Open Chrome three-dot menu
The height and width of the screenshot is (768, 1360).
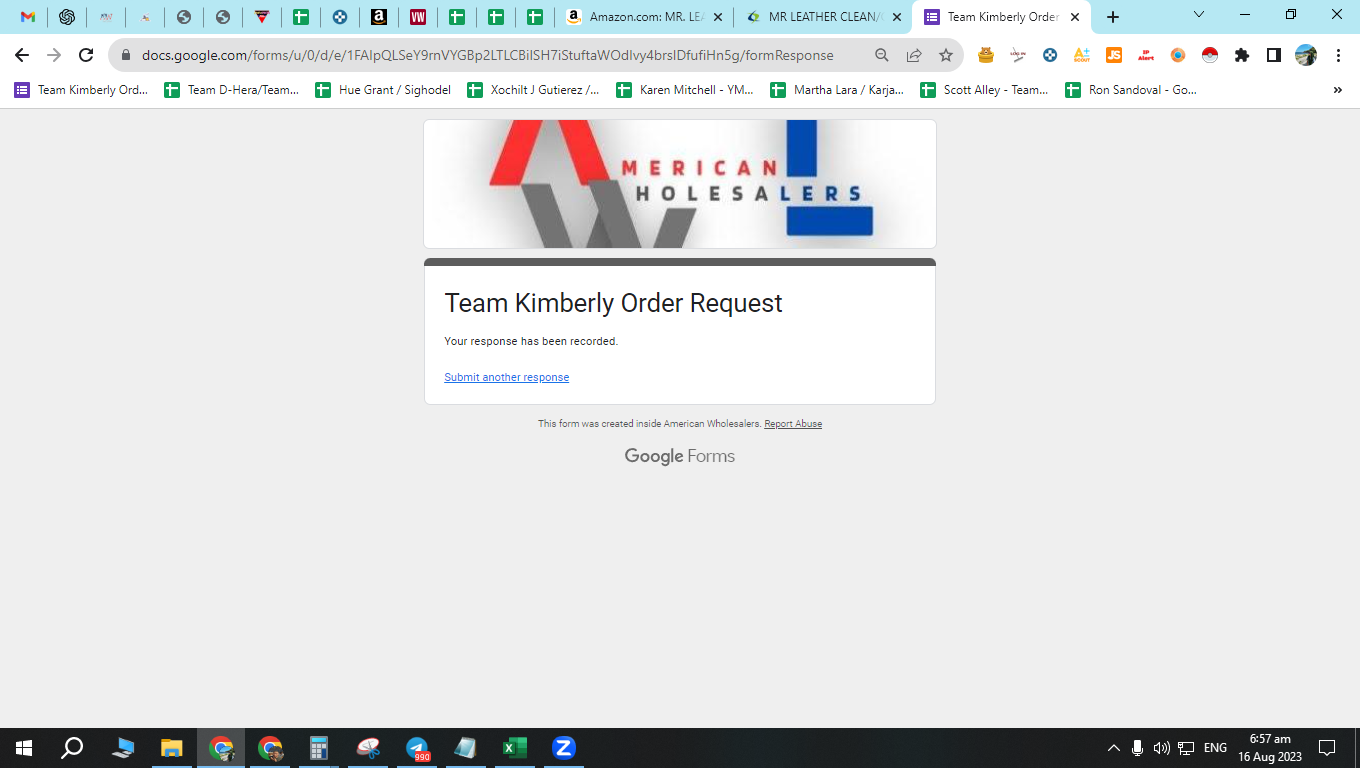click(1338, 56)
